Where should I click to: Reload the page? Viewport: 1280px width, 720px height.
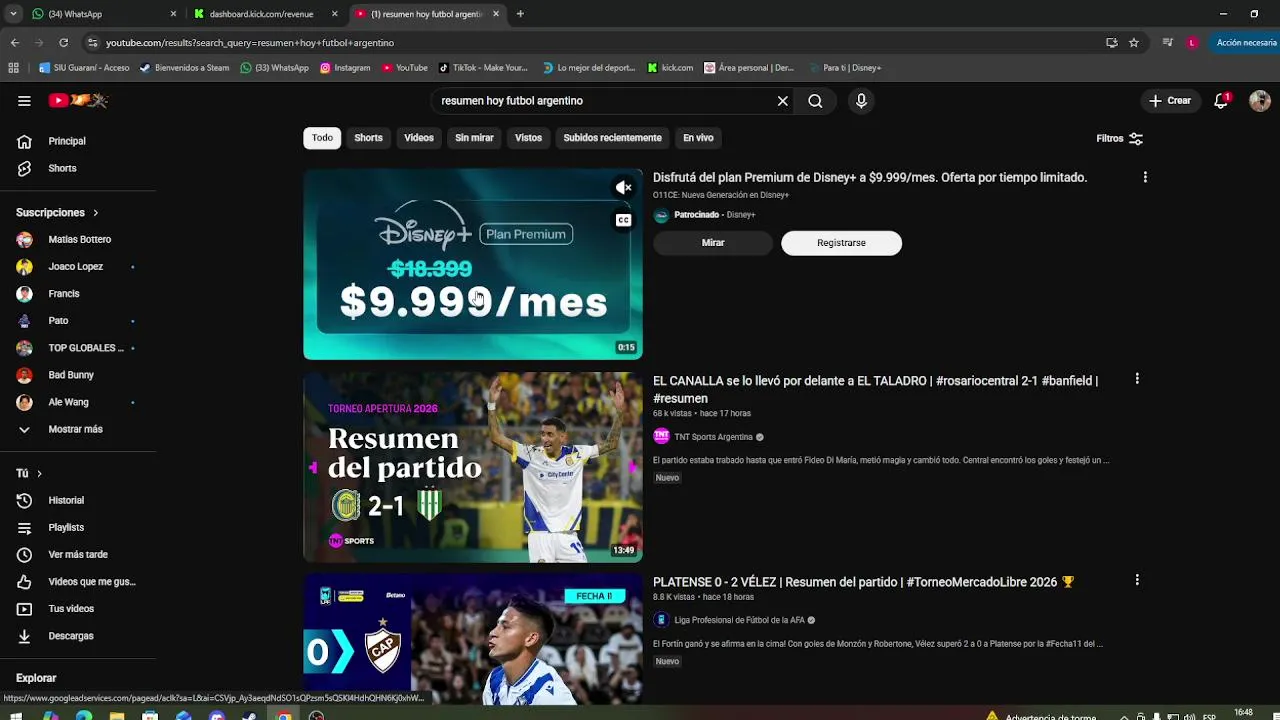(64, 43)
